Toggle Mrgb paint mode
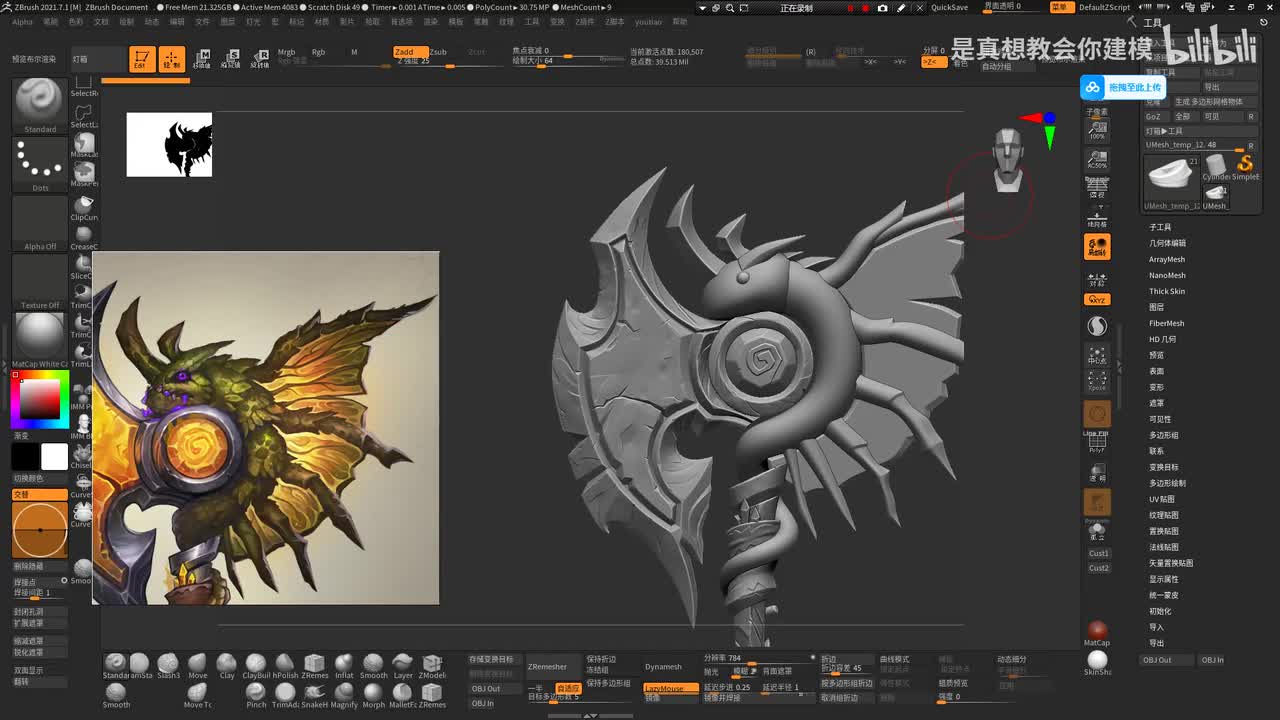This screenshot has height=720, width=1280. coord(287,52)
